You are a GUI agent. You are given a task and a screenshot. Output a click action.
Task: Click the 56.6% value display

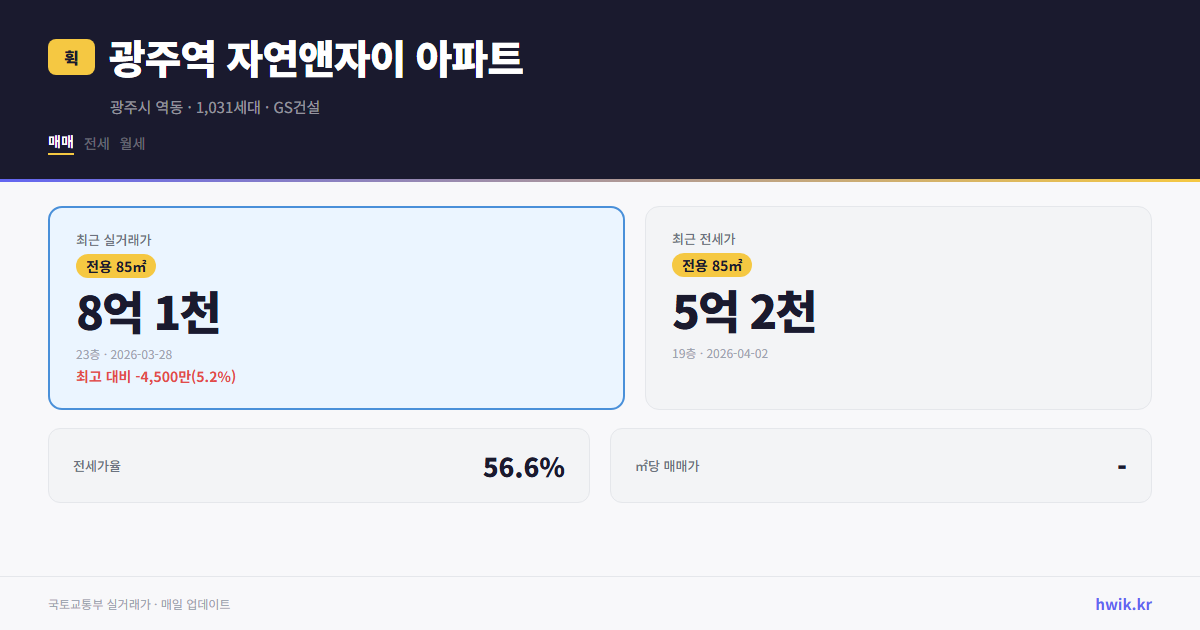524,466
